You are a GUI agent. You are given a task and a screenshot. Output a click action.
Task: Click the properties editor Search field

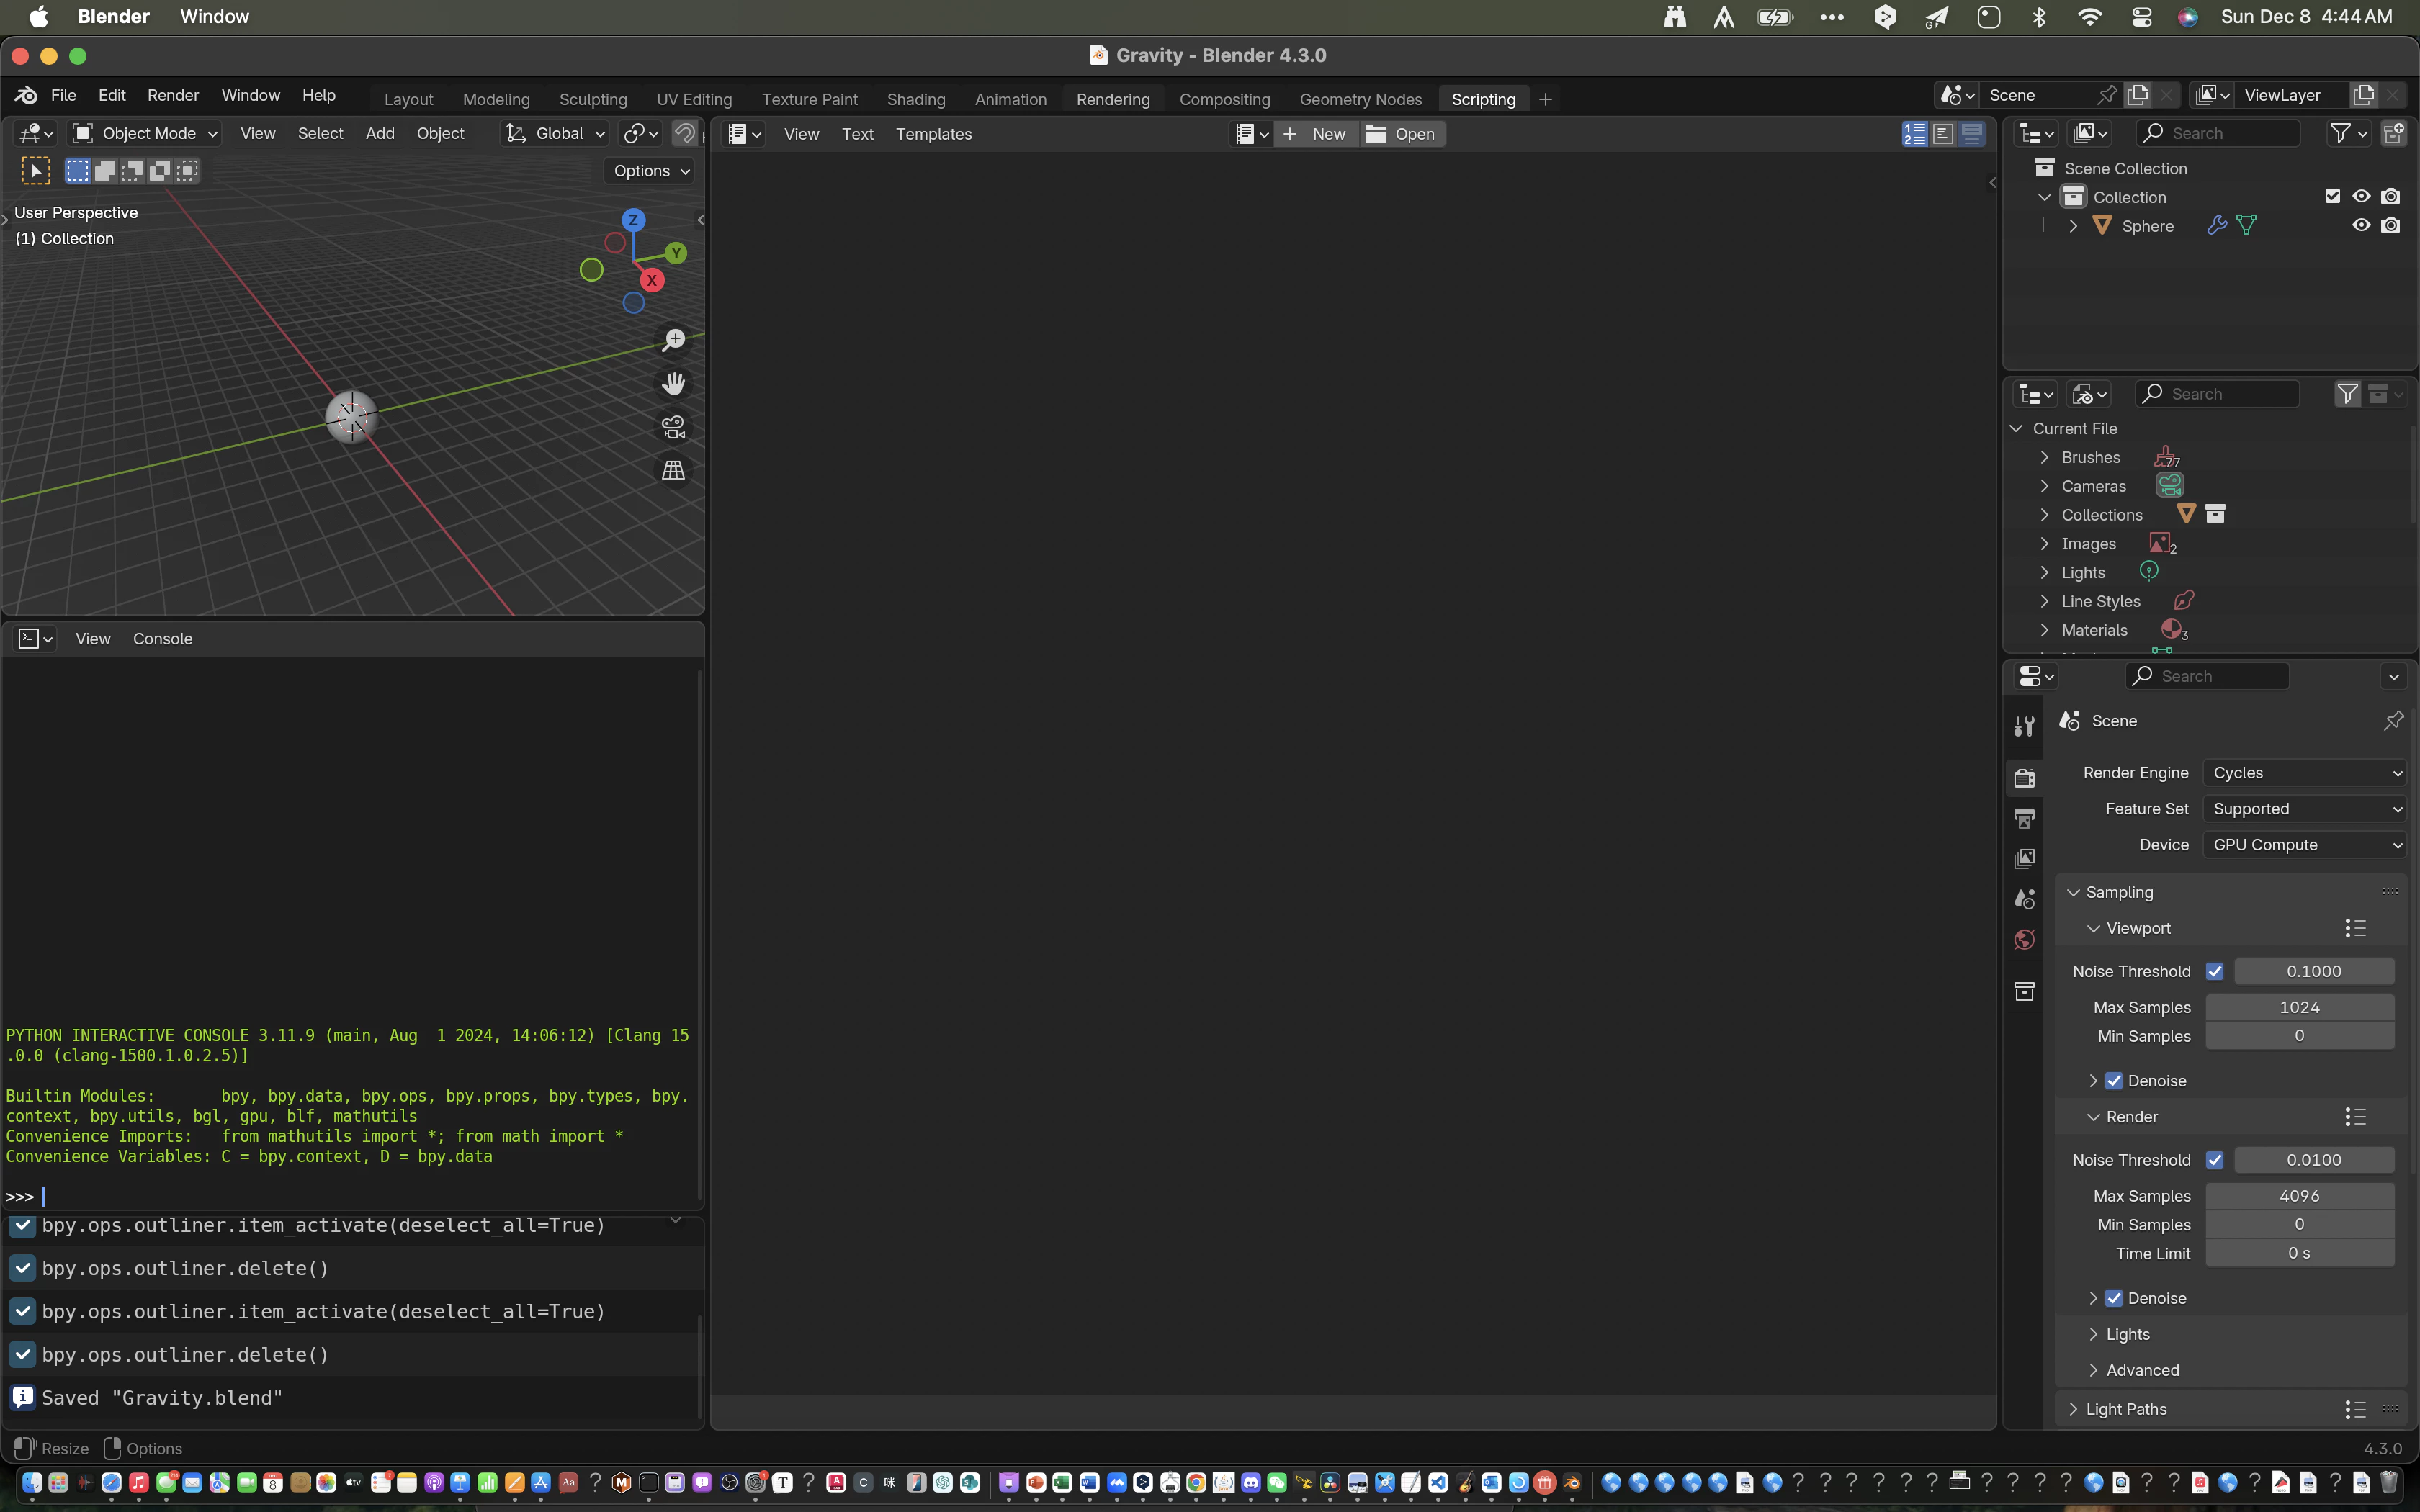2207,677
